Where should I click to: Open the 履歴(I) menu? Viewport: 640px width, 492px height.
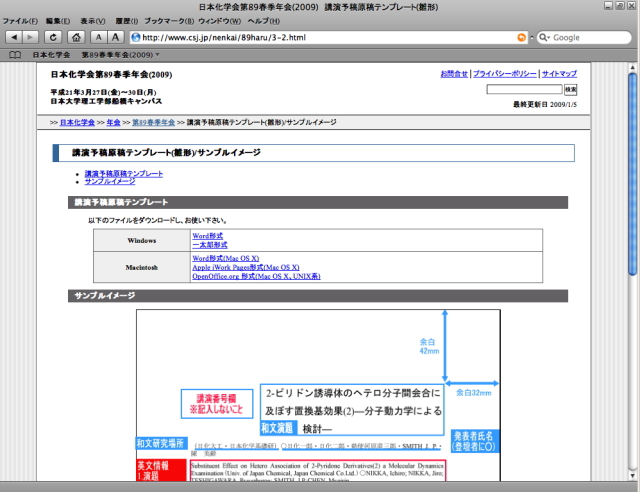127,21
